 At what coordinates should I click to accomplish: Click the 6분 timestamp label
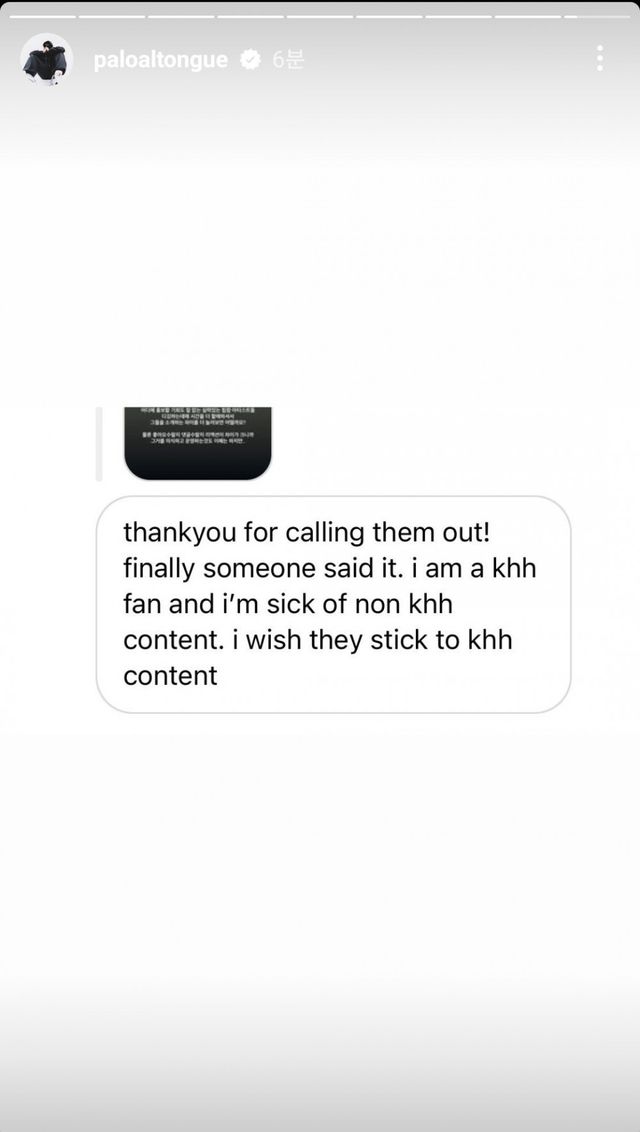click(x=288, y=60)
